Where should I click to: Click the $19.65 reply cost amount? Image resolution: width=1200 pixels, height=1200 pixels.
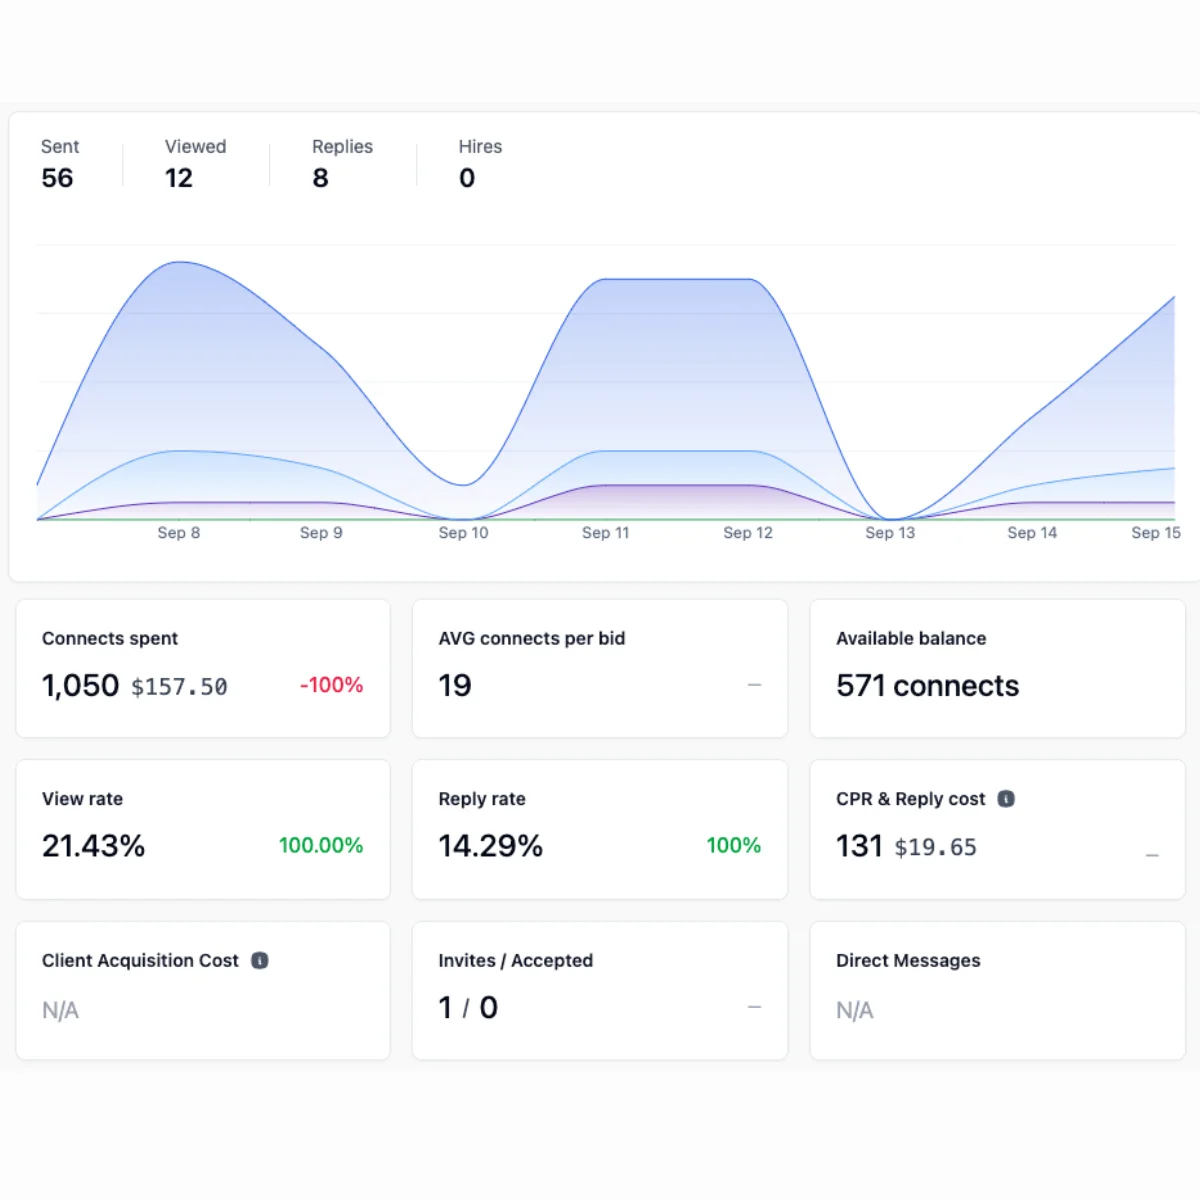[935, 848]
